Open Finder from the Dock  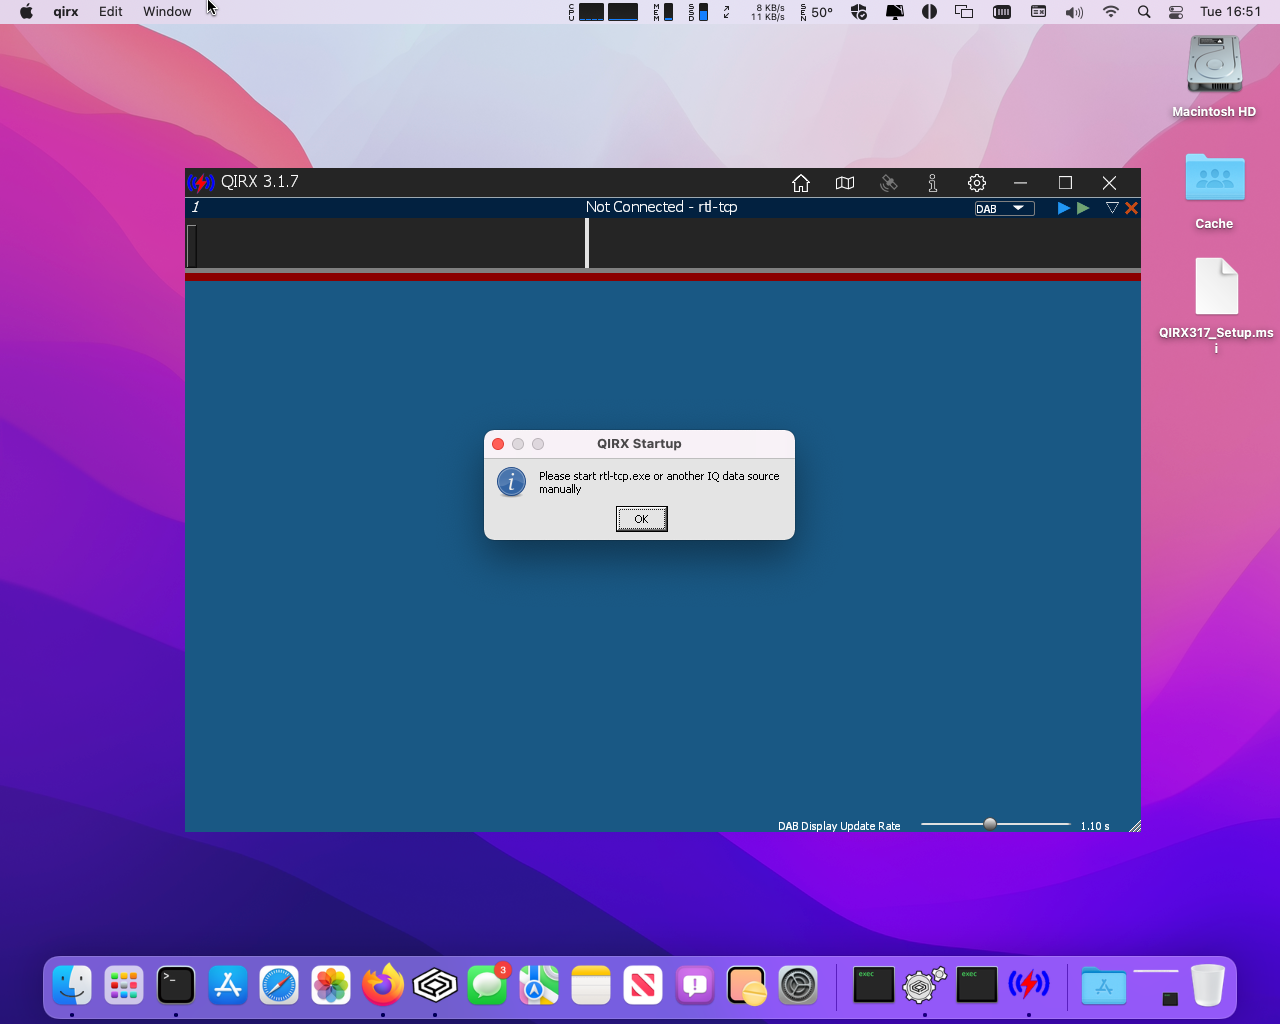pos(72,986)
